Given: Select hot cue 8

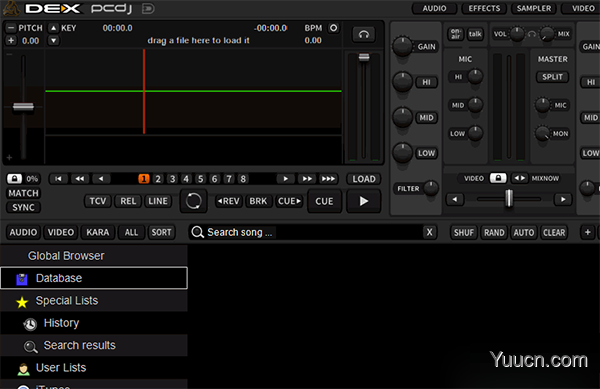Looking at the screenshot, I should pos(243,179).
